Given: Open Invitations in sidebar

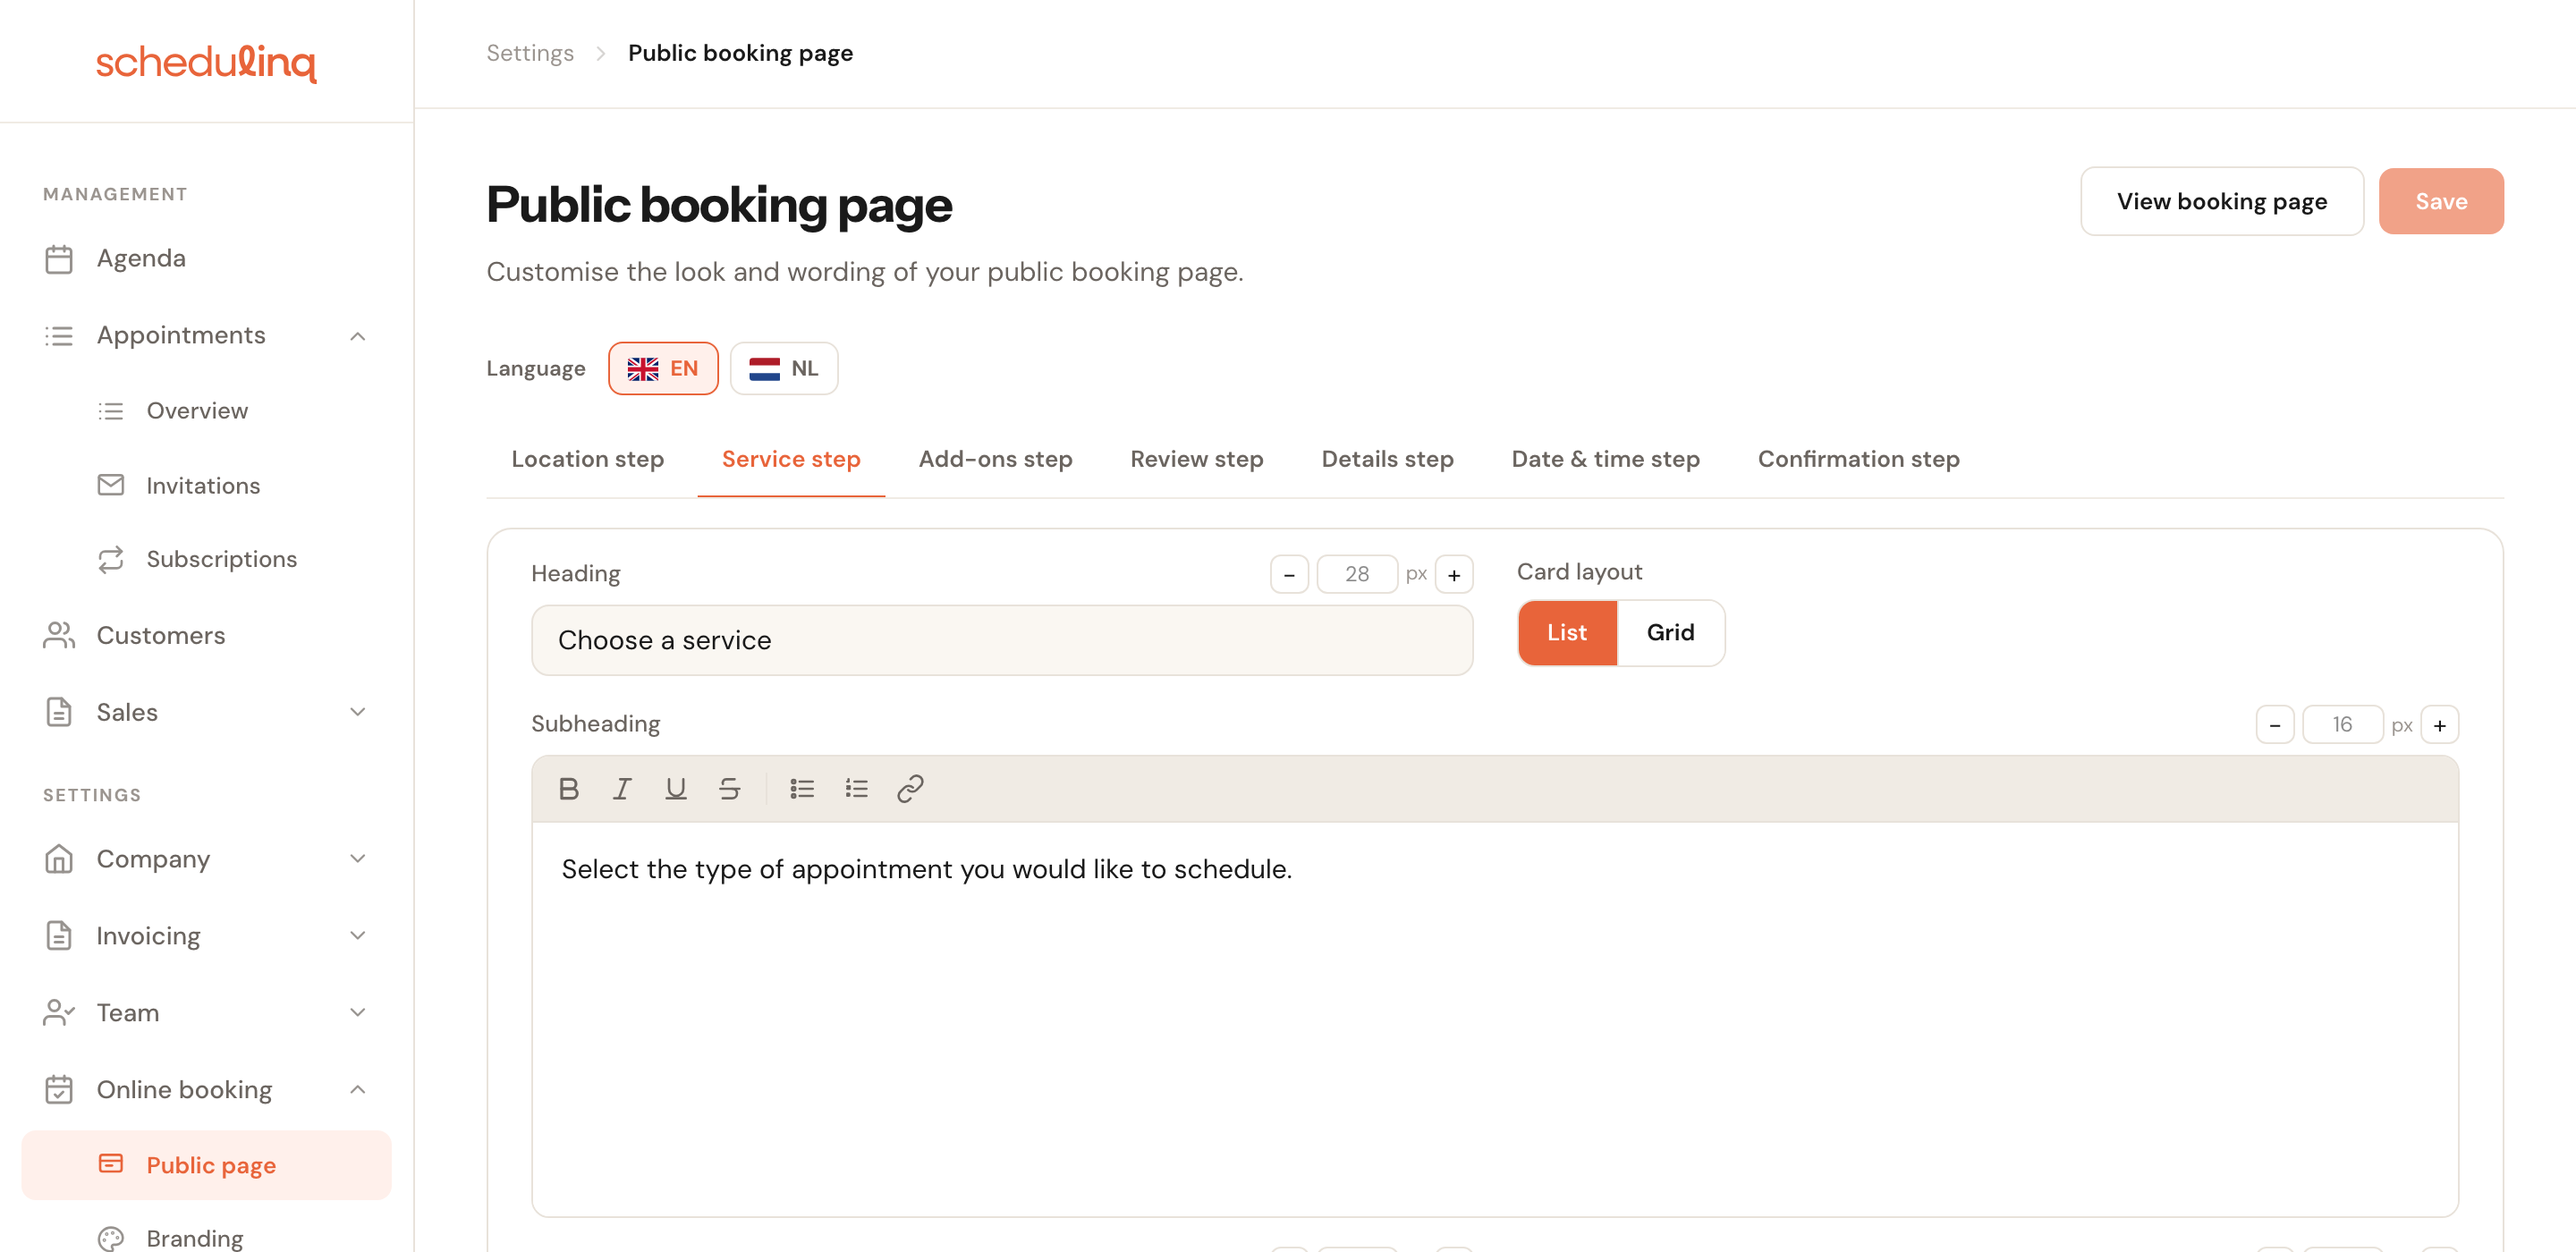Looking at the screenshot, I should point(206,485).
